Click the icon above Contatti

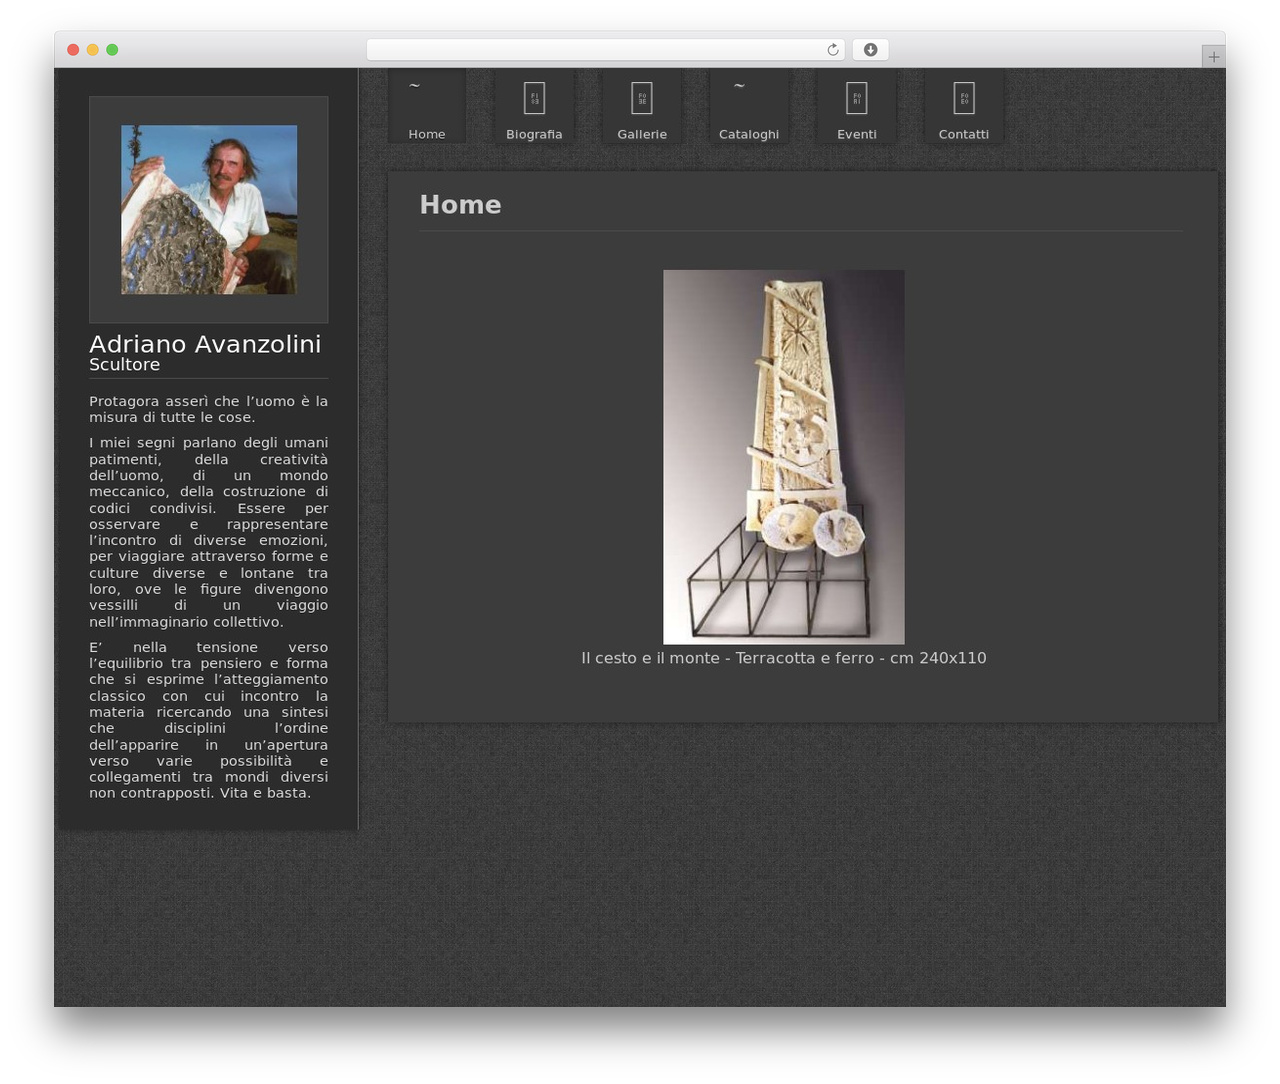pos(964,98)
